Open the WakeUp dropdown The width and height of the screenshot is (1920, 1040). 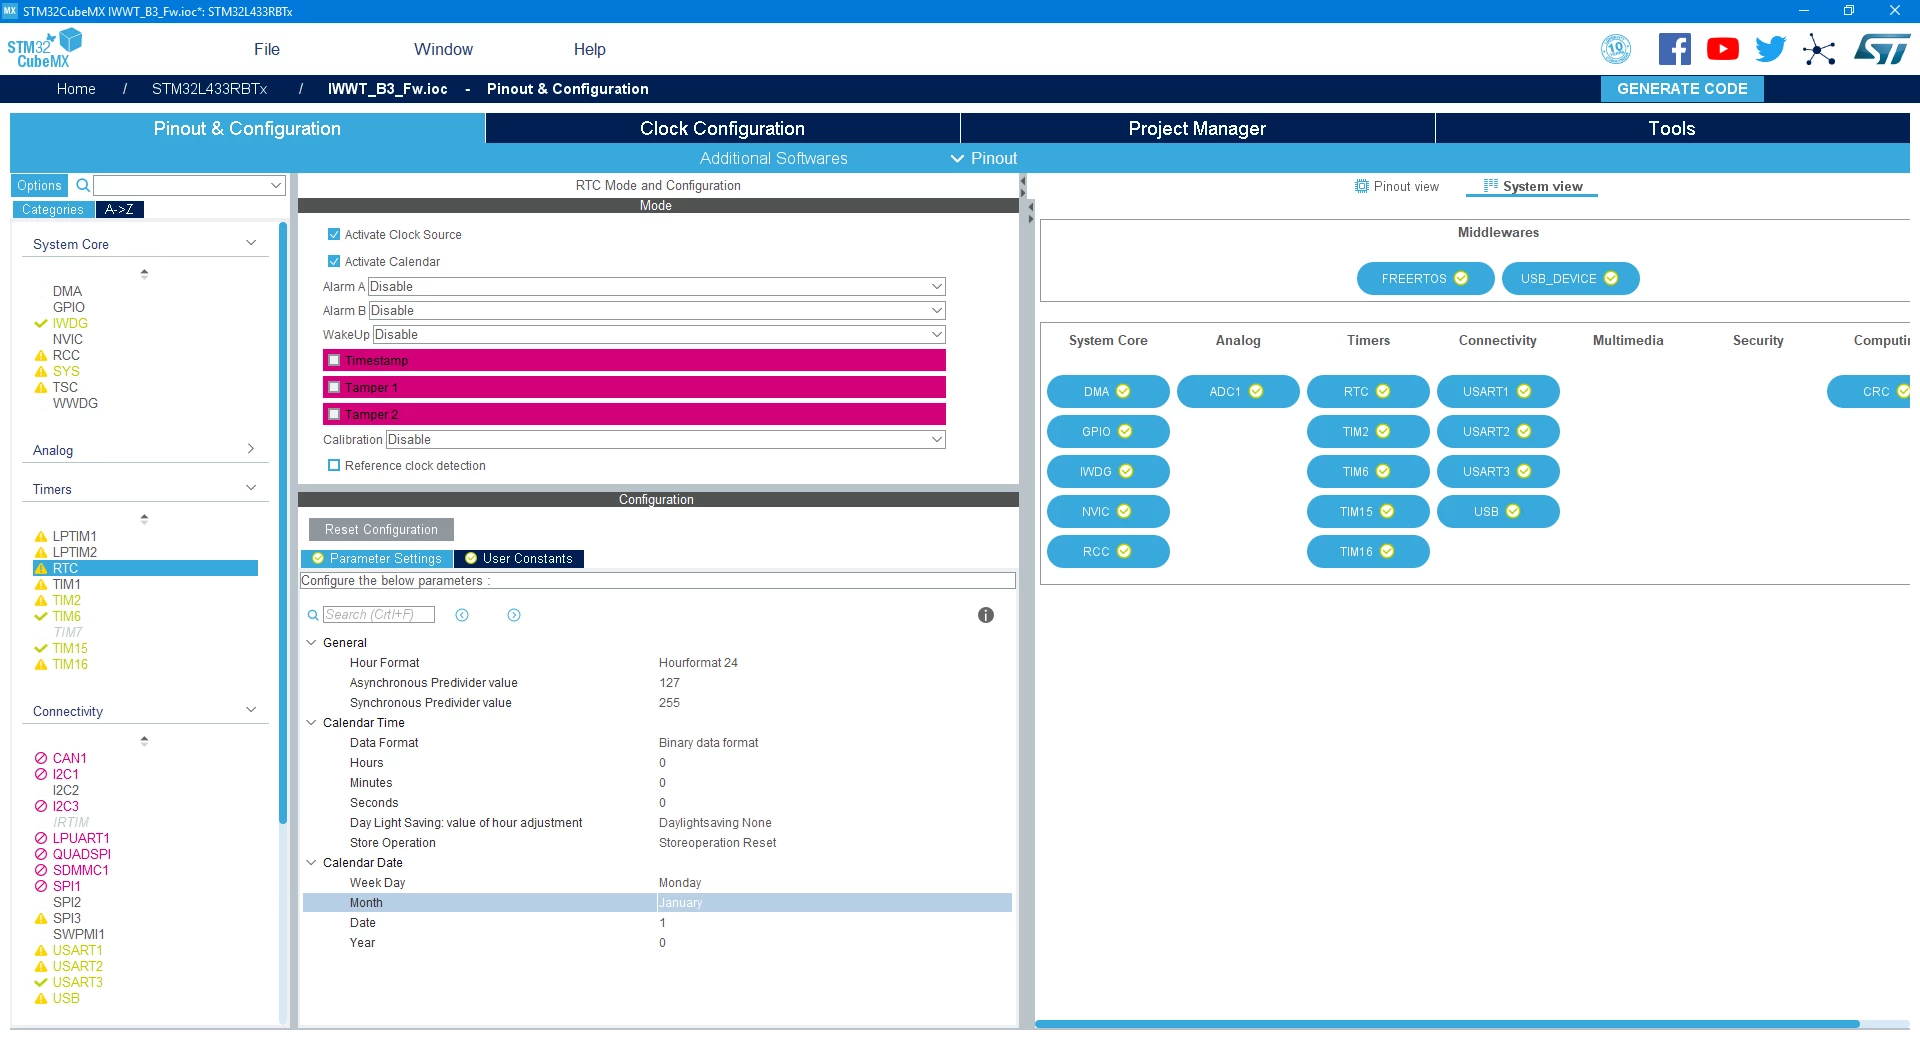(x=659, y=334)
